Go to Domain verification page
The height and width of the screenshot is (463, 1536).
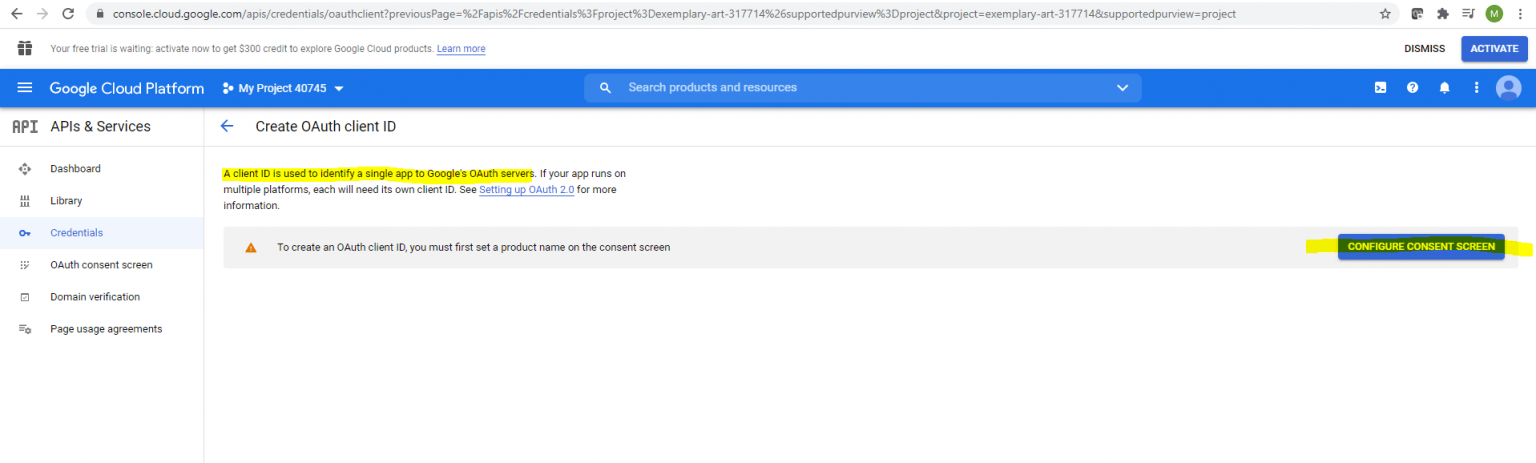pyautogui.click(x=95, y=297)
